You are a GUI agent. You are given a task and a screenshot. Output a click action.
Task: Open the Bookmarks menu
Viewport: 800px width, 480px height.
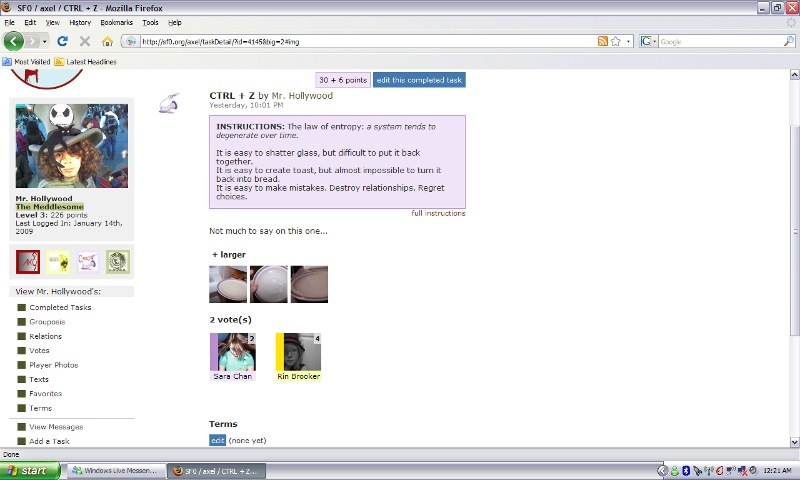[x=116, y=22]
